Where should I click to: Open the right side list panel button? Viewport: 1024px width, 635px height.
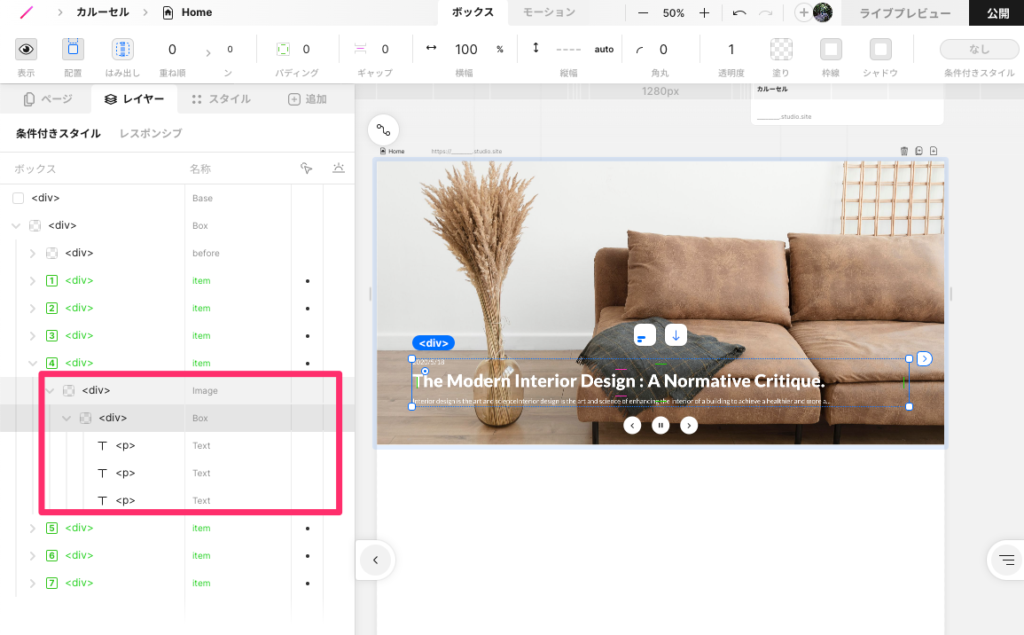click(1006, 560)
